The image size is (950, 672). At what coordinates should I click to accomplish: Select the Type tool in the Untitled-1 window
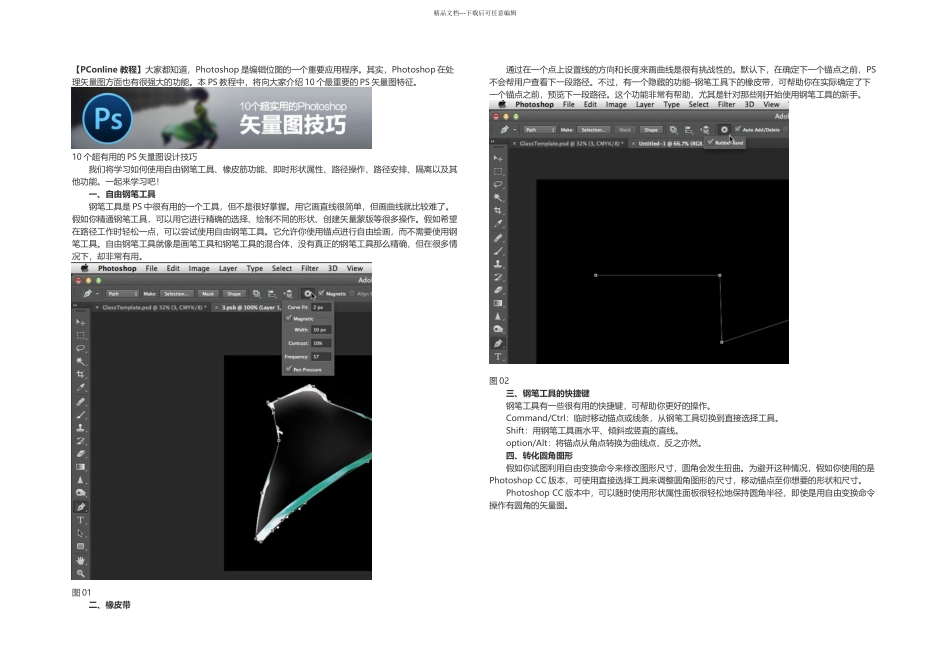(x=498, y=357)
